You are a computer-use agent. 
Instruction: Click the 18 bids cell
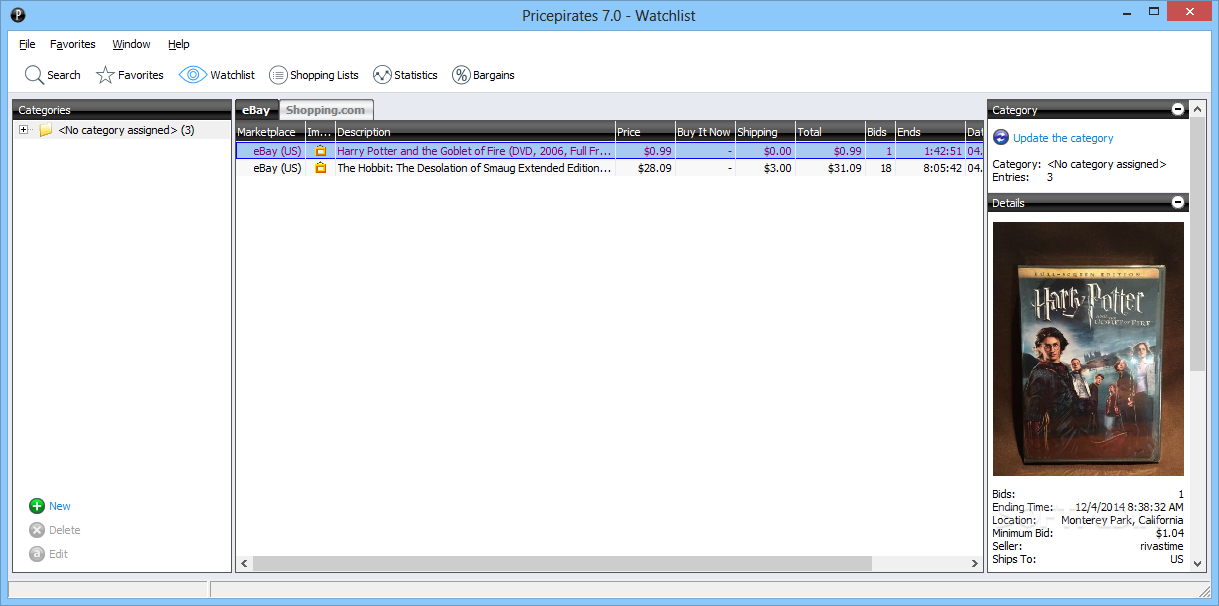click(x=886, y=168)
